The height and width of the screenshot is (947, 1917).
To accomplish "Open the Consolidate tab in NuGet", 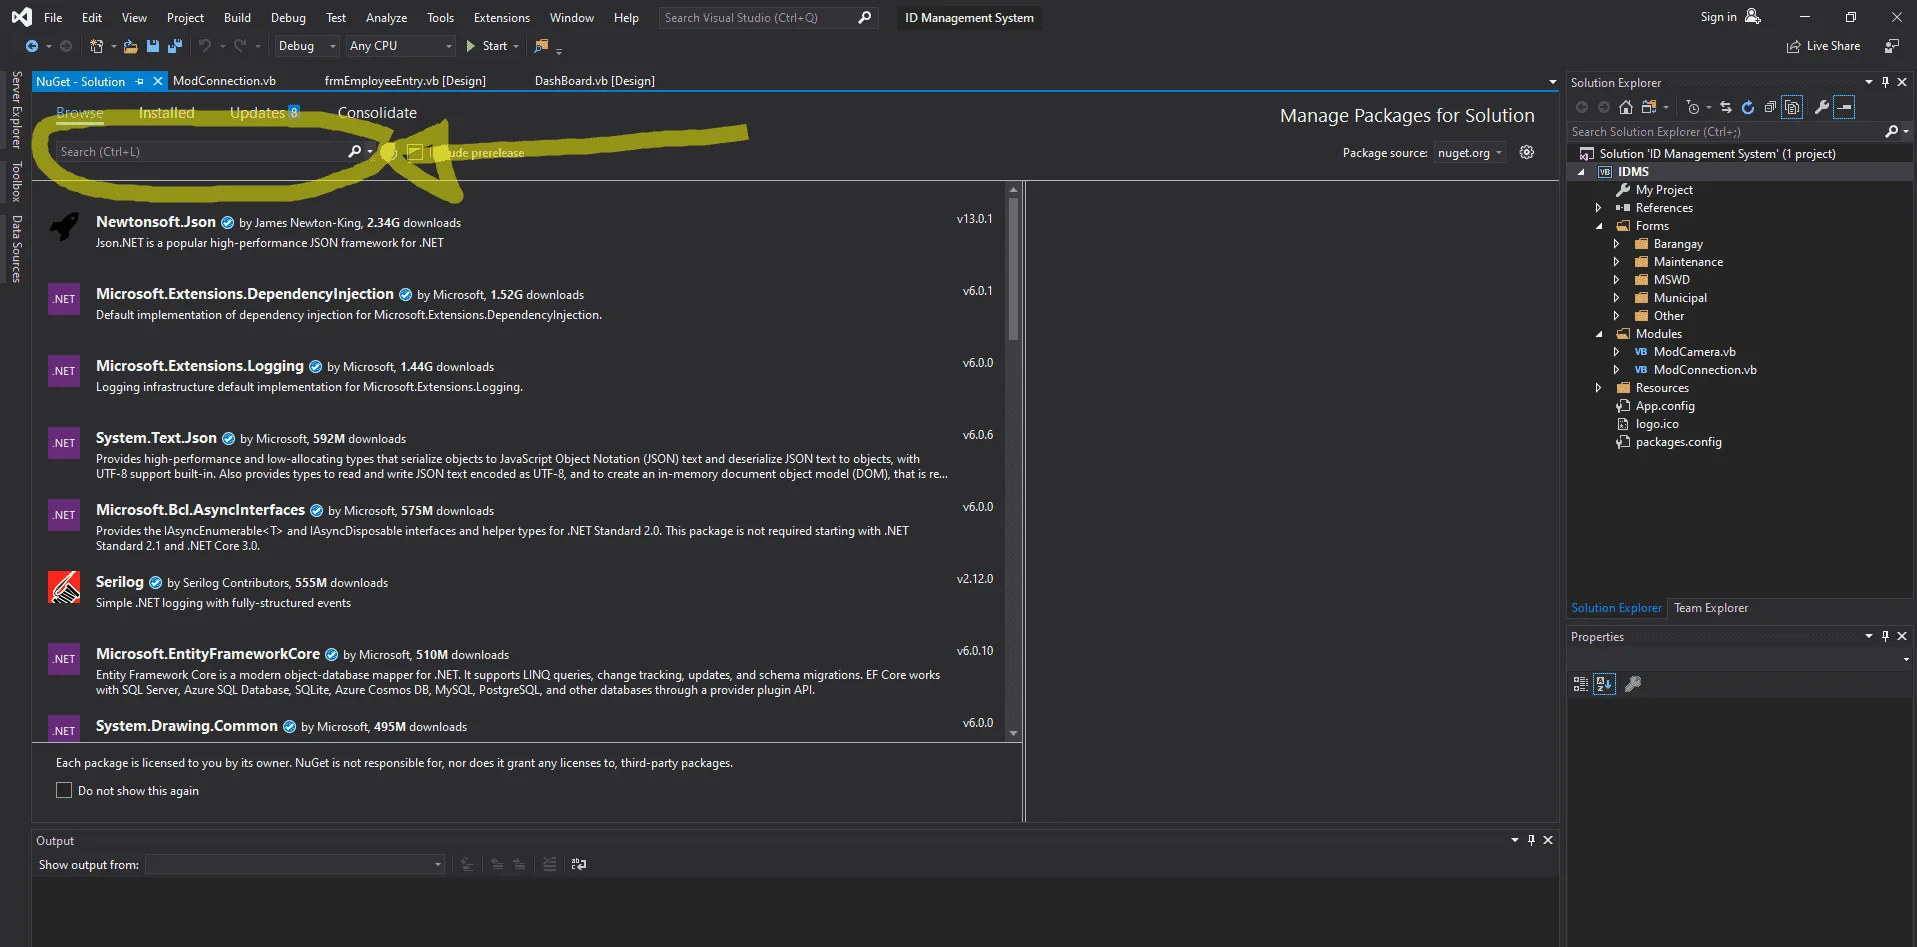I will (x=377, y=113).
